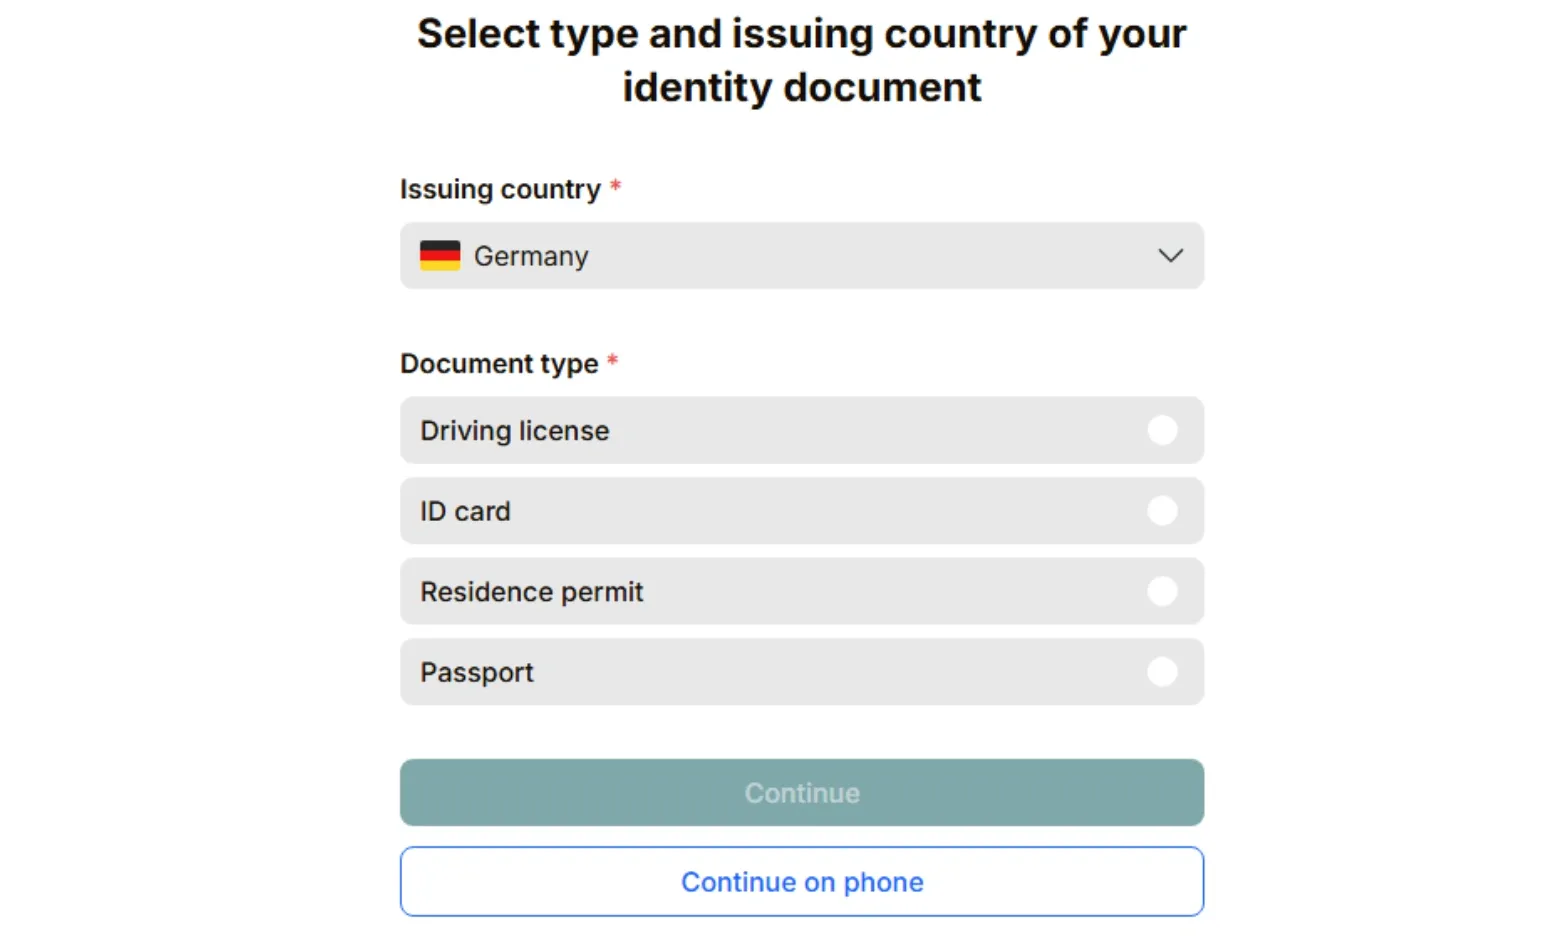Select the ID card radio circle
The height and width of the screenshot is (938, 1563).
coord(1162,511)
